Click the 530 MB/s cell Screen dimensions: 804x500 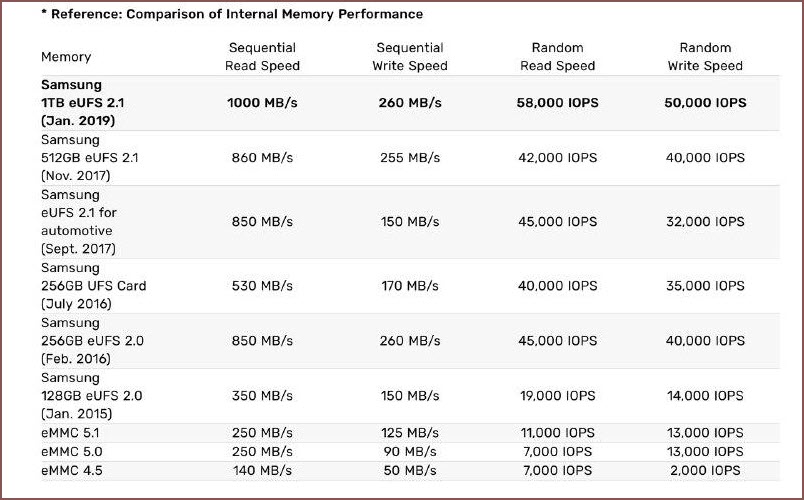point(262,286)
